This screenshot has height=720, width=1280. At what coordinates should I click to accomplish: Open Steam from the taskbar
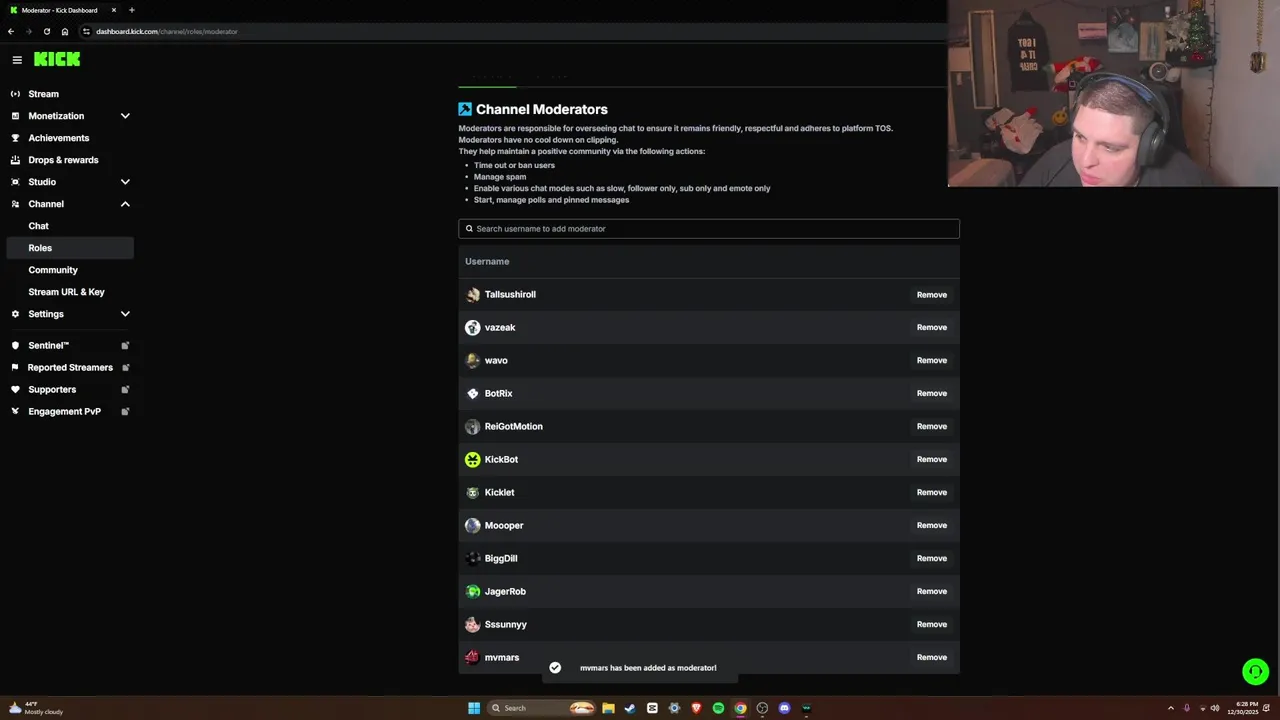(630, 708)
